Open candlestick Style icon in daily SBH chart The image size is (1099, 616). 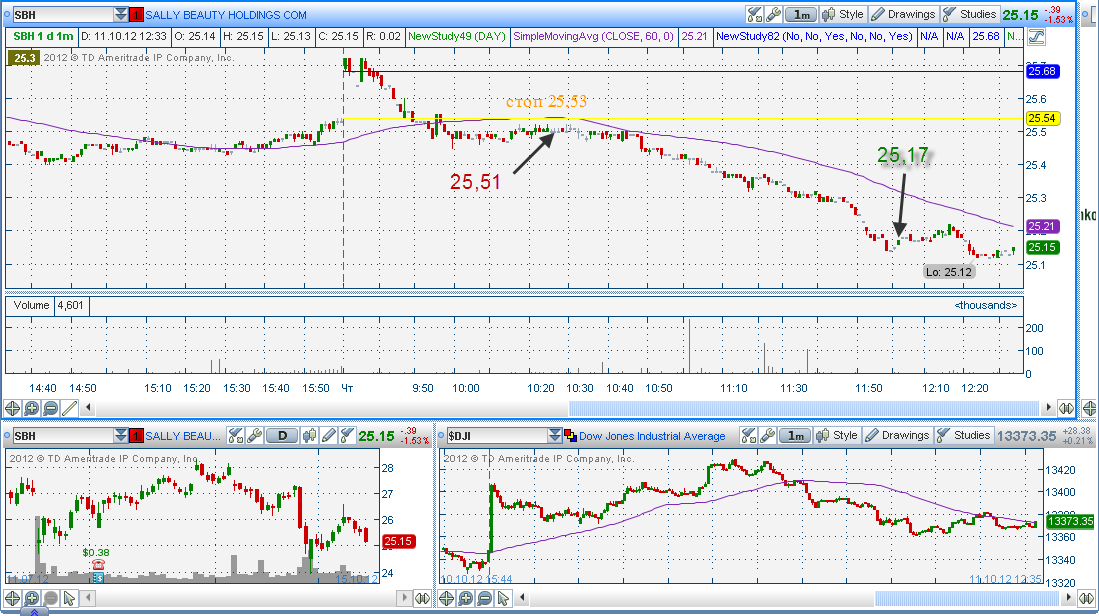(x=309, y=436)
